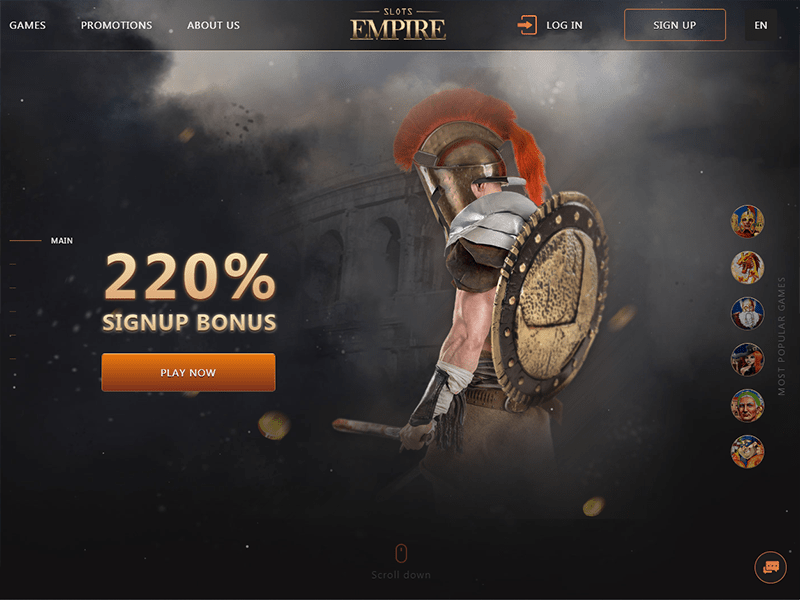Open the Promotions menu

pos(116,25)
